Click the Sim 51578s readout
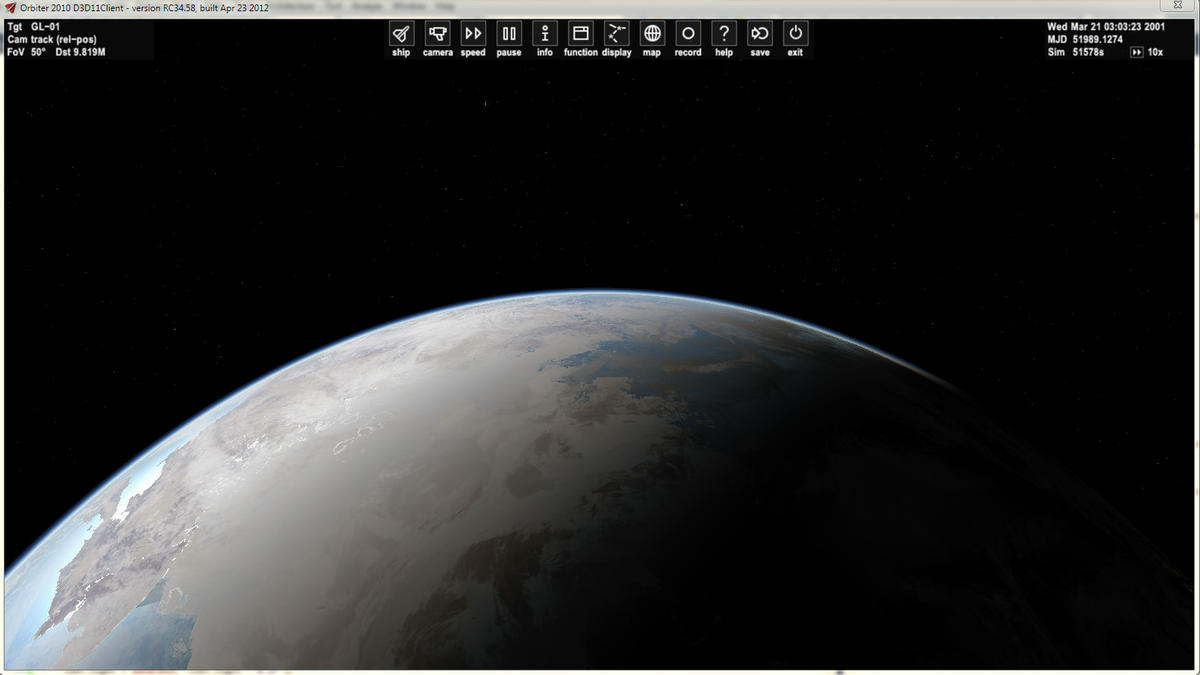Image resolution: width=1200 pixels, height=675 pixels. pos(1075,52)
